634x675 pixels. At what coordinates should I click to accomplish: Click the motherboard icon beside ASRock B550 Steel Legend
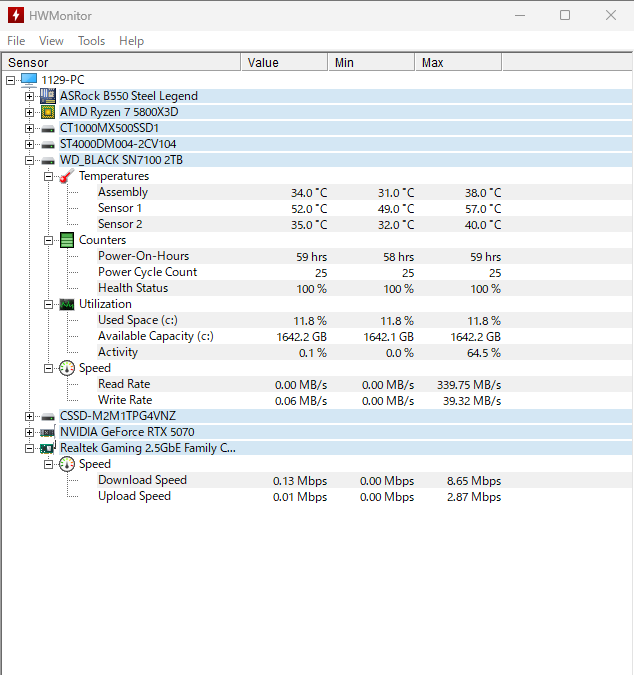coord(47,96)
